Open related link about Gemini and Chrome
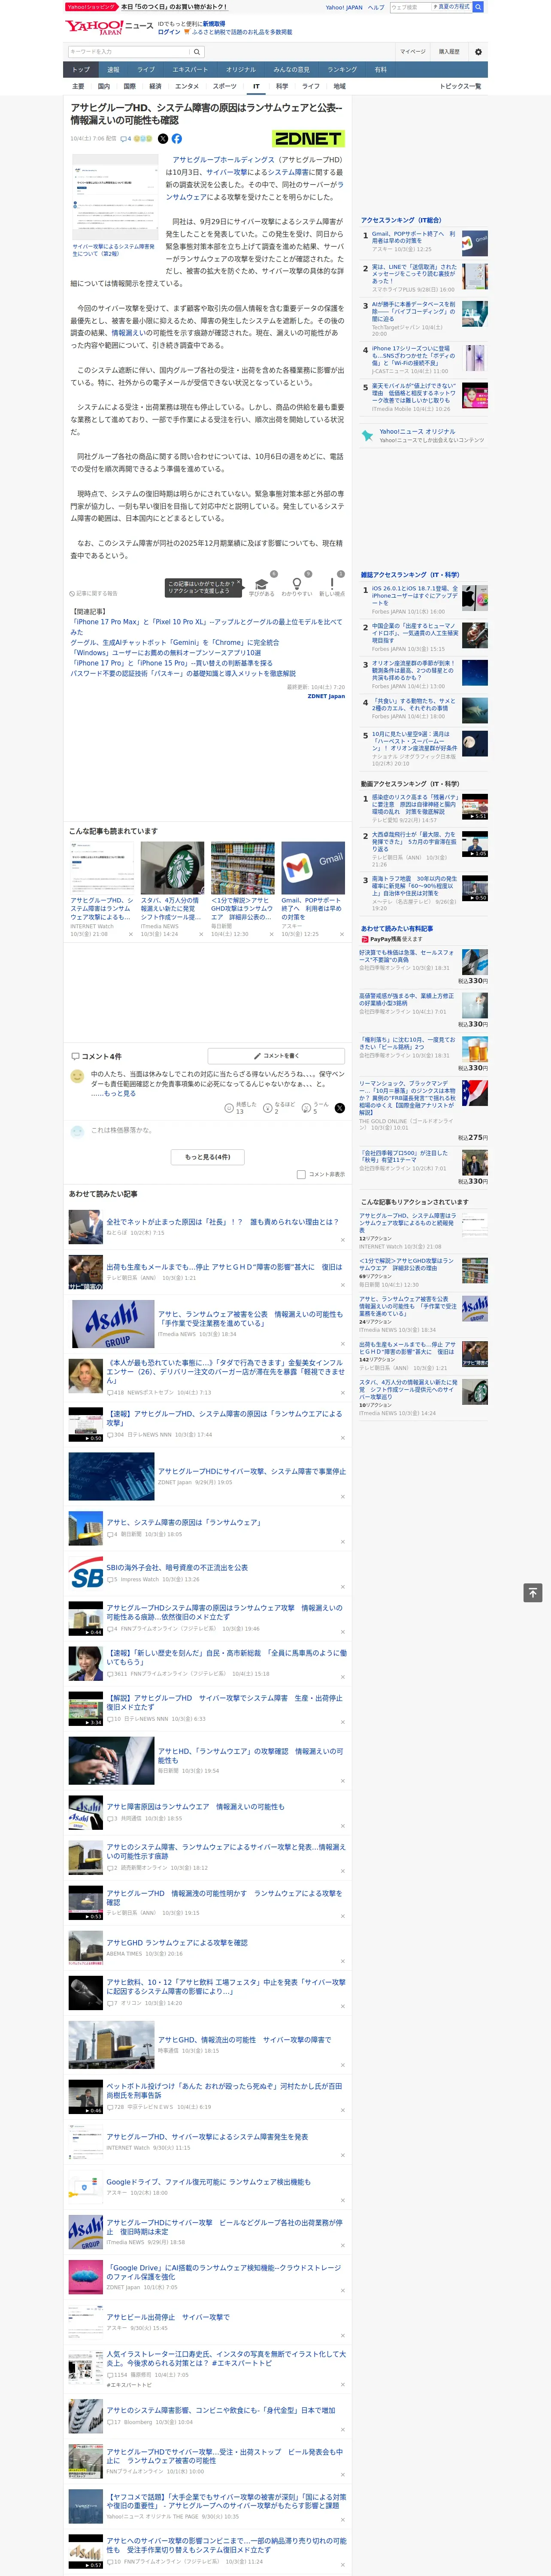This screenshot has width=551, height=2576. (176, 643)
